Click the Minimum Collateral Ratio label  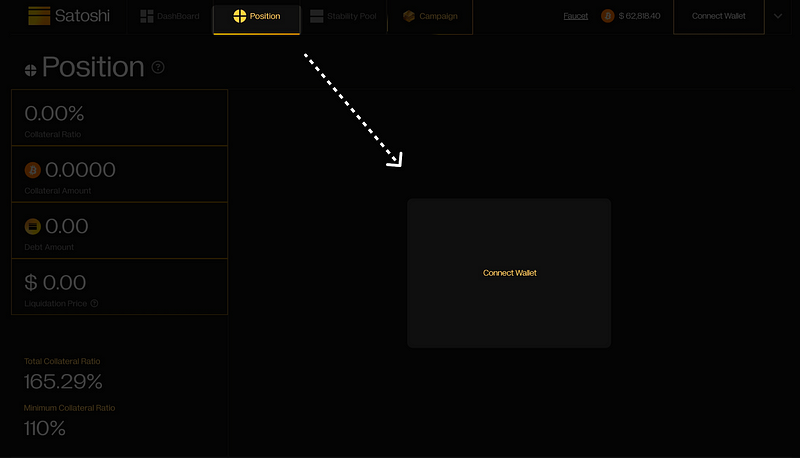pyautogui.click(x=69, y=408)
